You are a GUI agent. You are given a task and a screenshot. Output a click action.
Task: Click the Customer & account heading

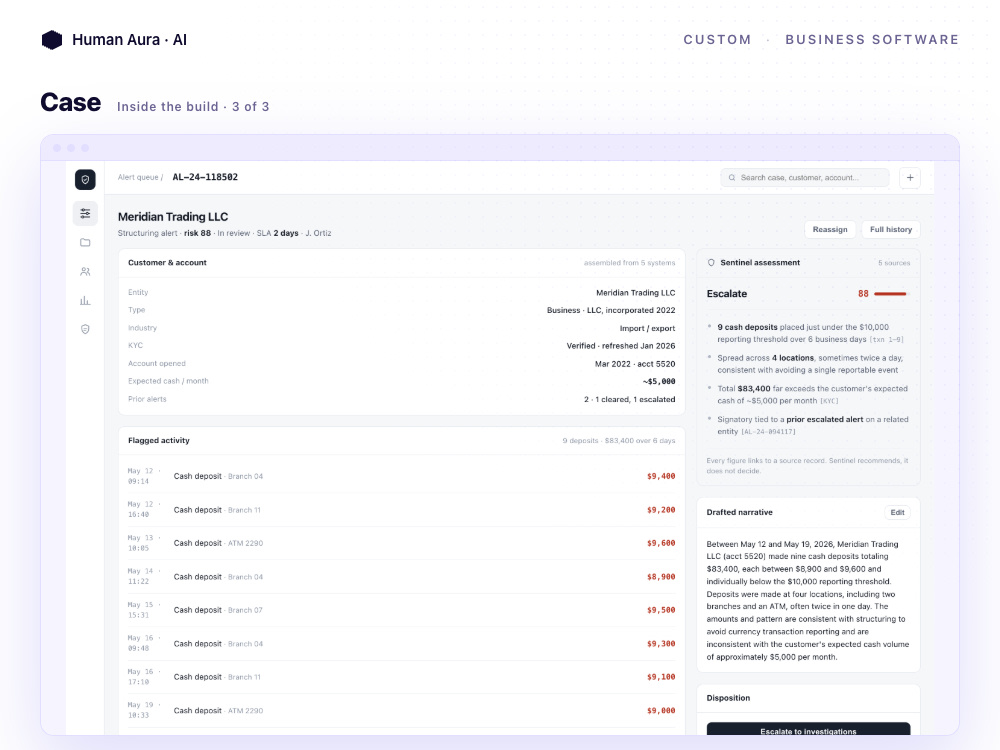167,263
